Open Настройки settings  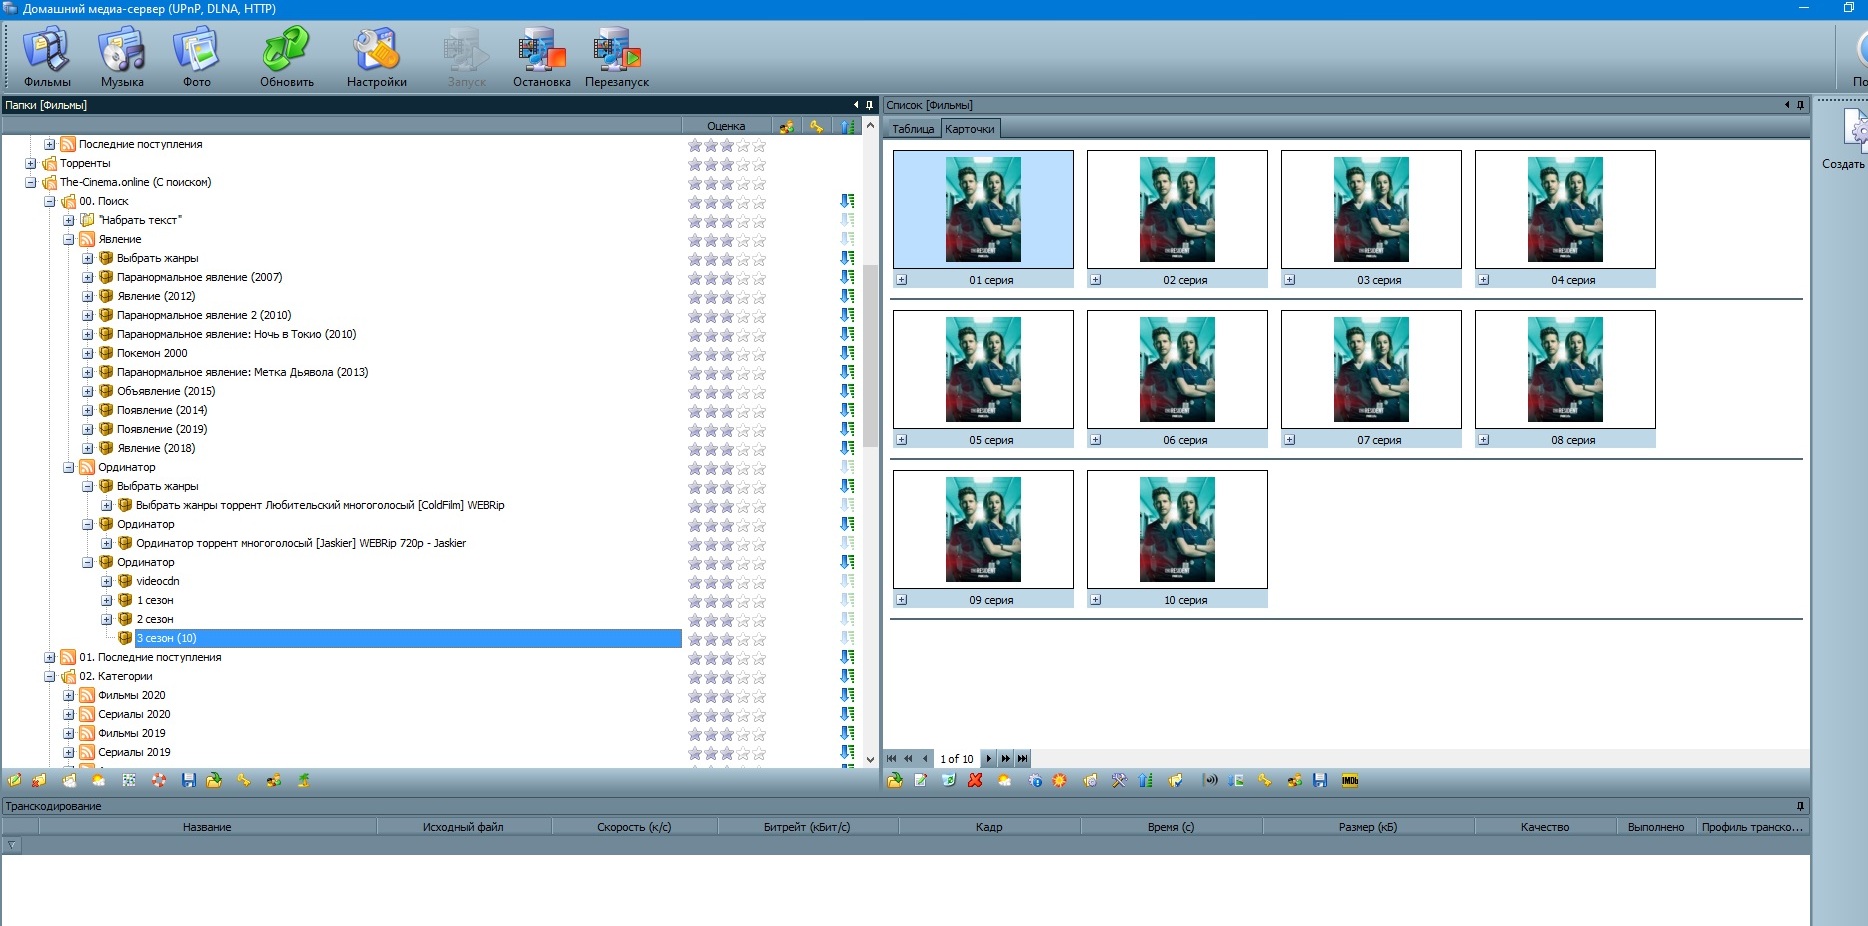tap(376, 58)
